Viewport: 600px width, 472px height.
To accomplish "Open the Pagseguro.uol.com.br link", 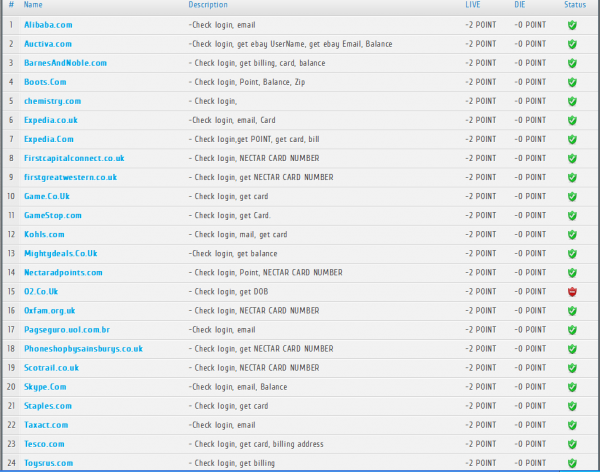I will [x=67, y=330].
